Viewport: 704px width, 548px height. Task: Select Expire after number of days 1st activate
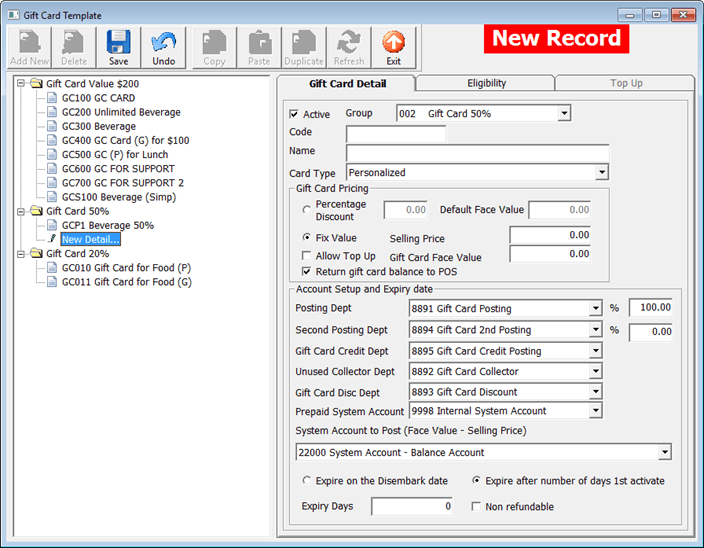(476, 481)
